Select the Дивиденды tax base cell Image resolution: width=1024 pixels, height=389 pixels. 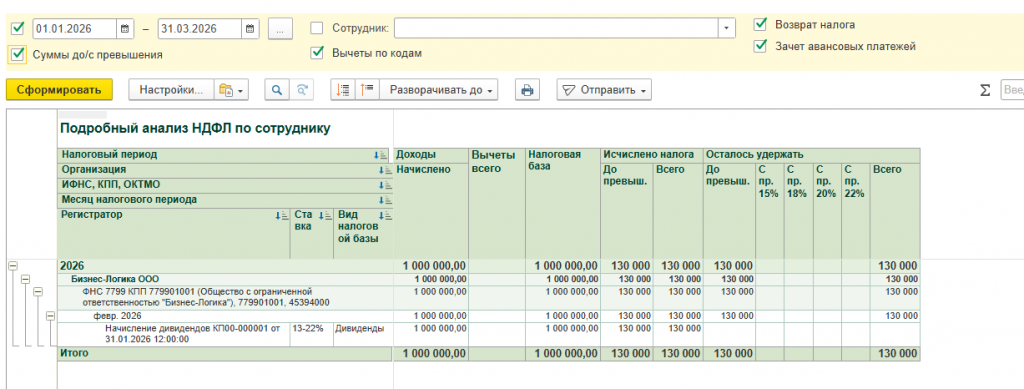[x=362, y=334]
